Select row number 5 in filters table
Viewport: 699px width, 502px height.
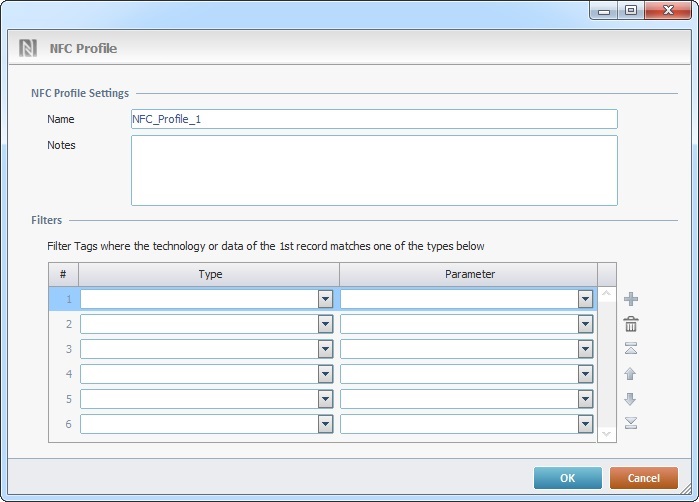64,399
